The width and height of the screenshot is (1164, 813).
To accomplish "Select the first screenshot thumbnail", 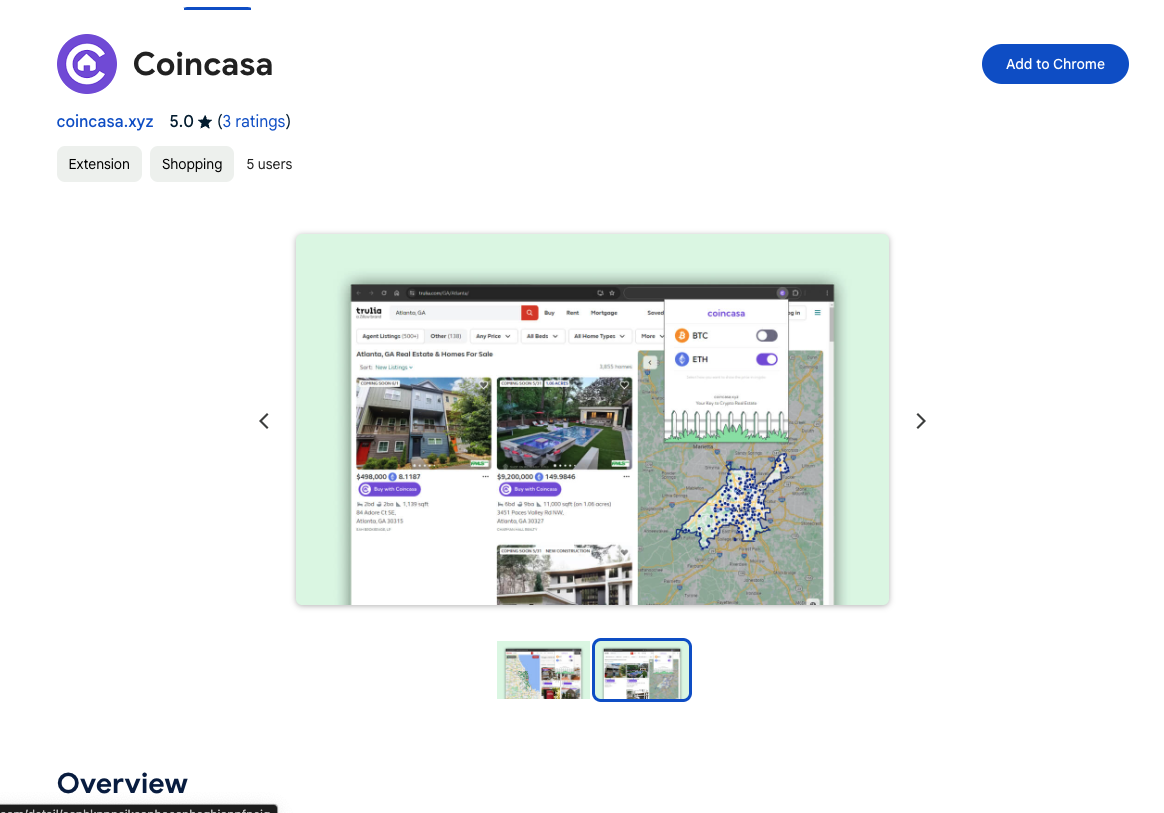I will click(543, 670).
